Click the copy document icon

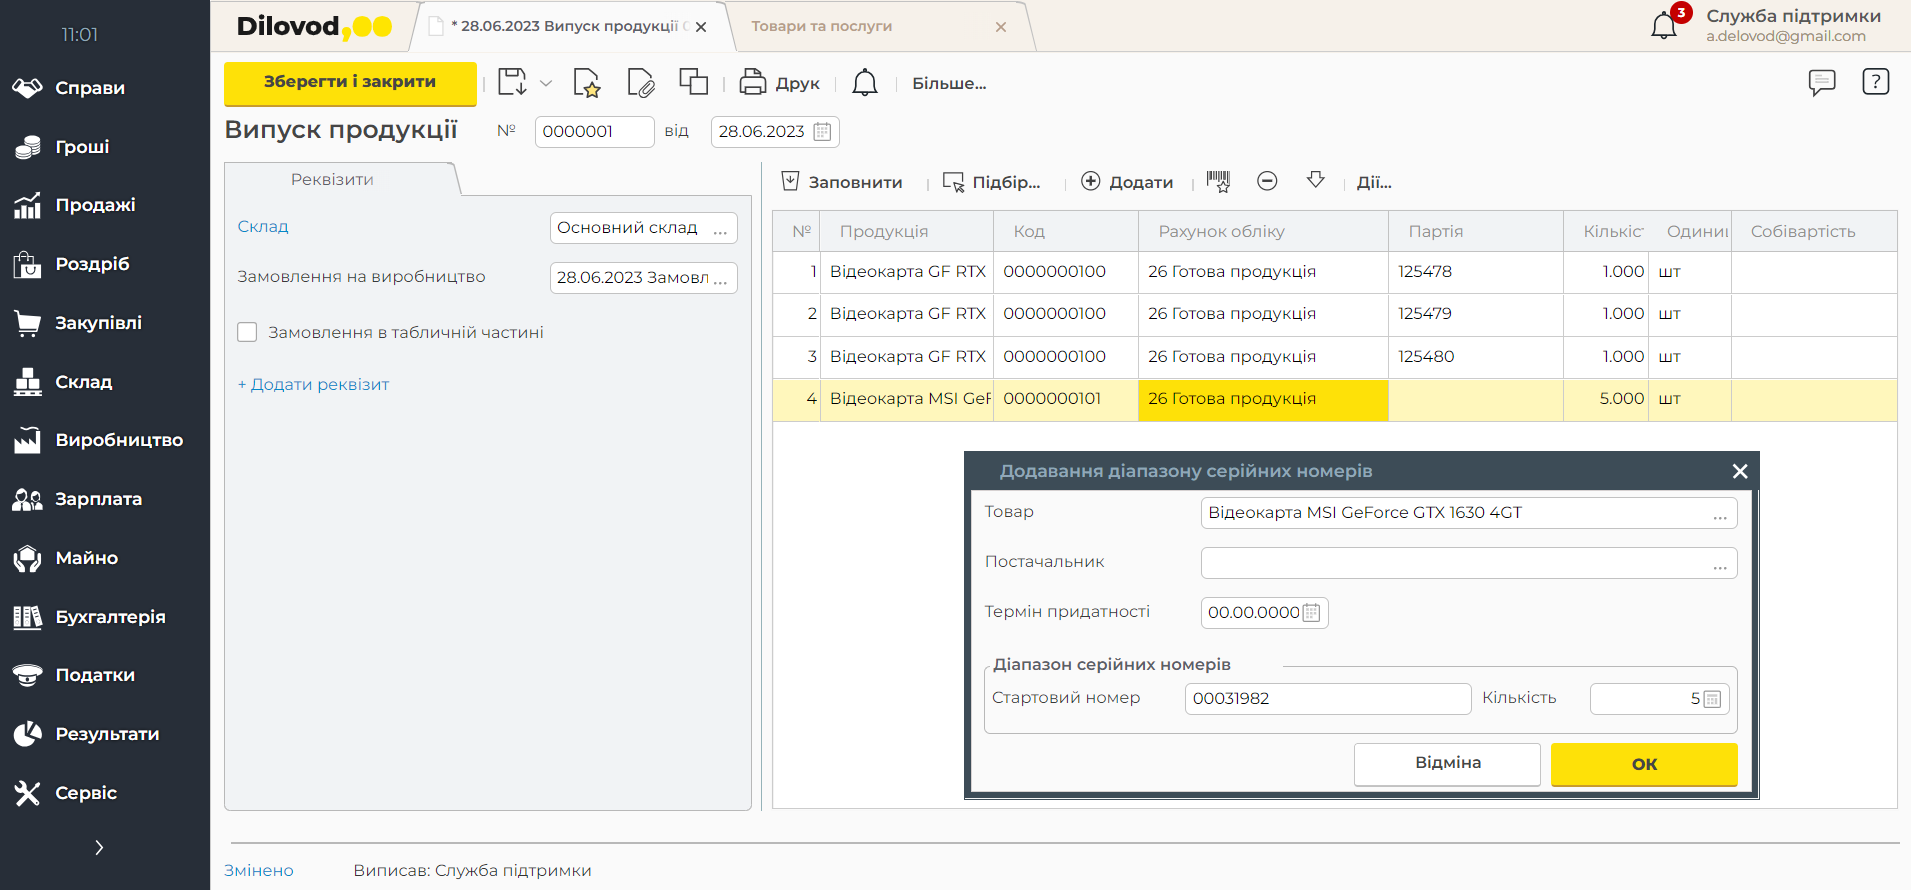click(x=693, y=82)
